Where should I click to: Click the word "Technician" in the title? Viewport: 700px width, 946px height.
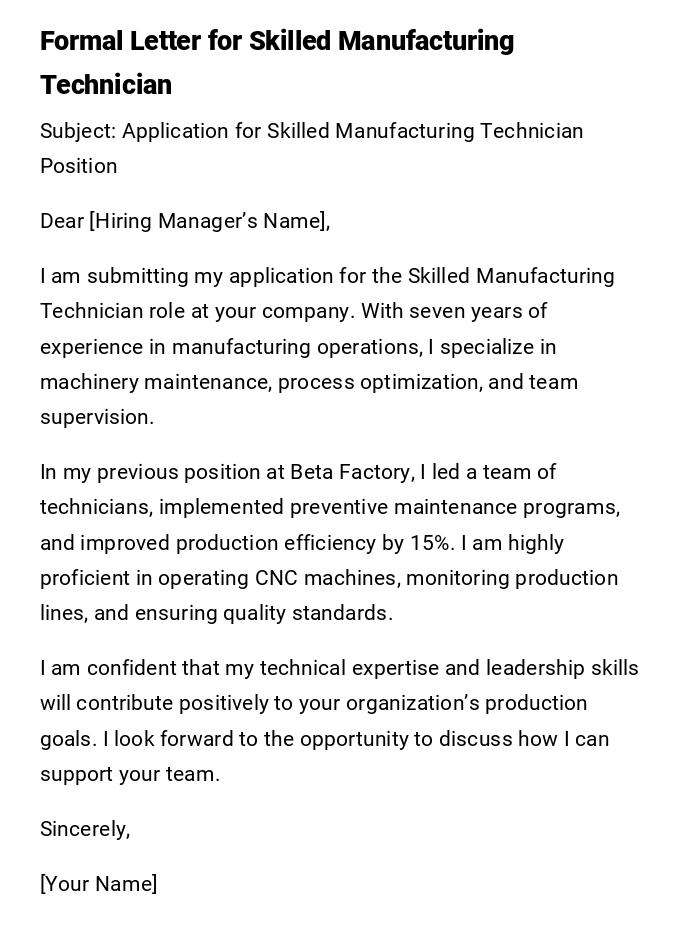tap(106, 85)
